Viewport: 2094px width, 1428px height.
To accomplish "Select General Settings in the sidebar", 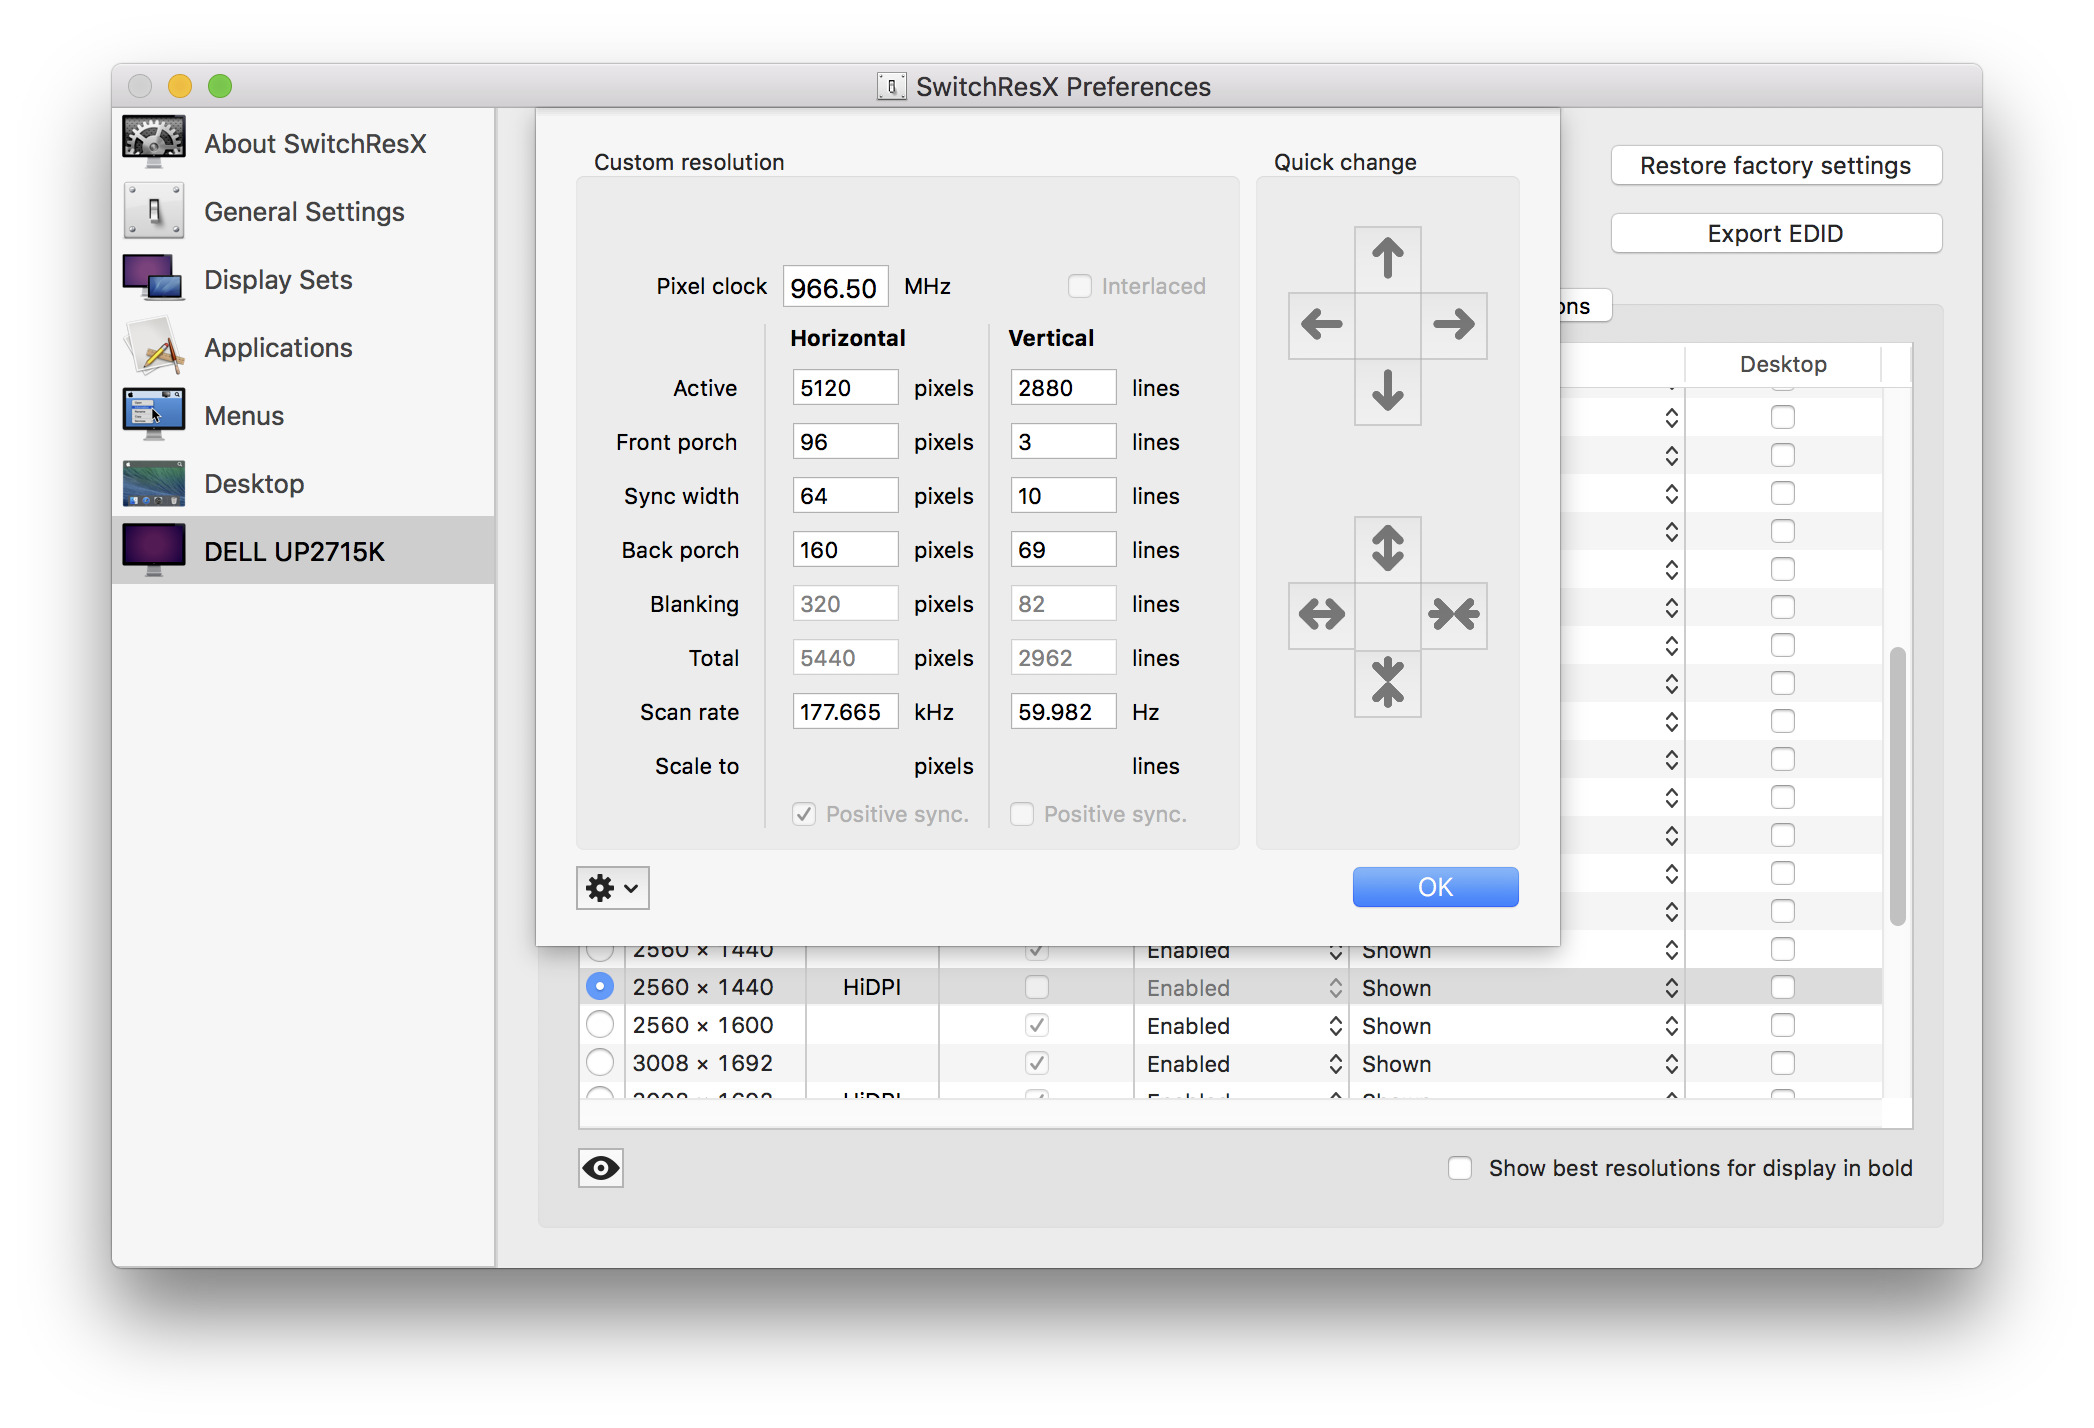I will 304,212.
